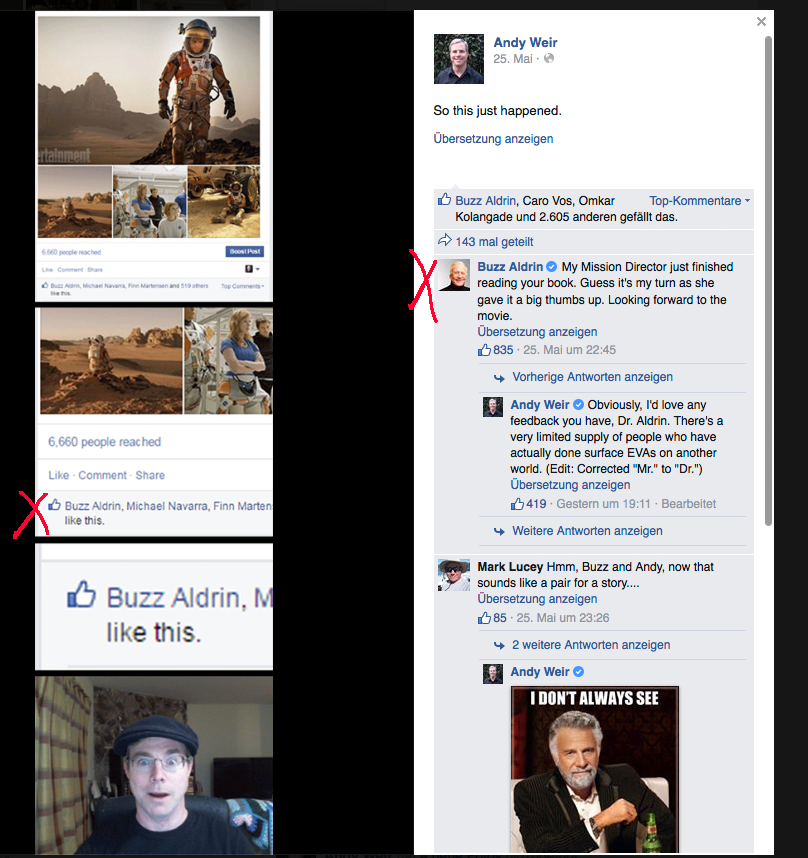Click verified badge above the meme image

pyautogui.click(x=578, y=671)
